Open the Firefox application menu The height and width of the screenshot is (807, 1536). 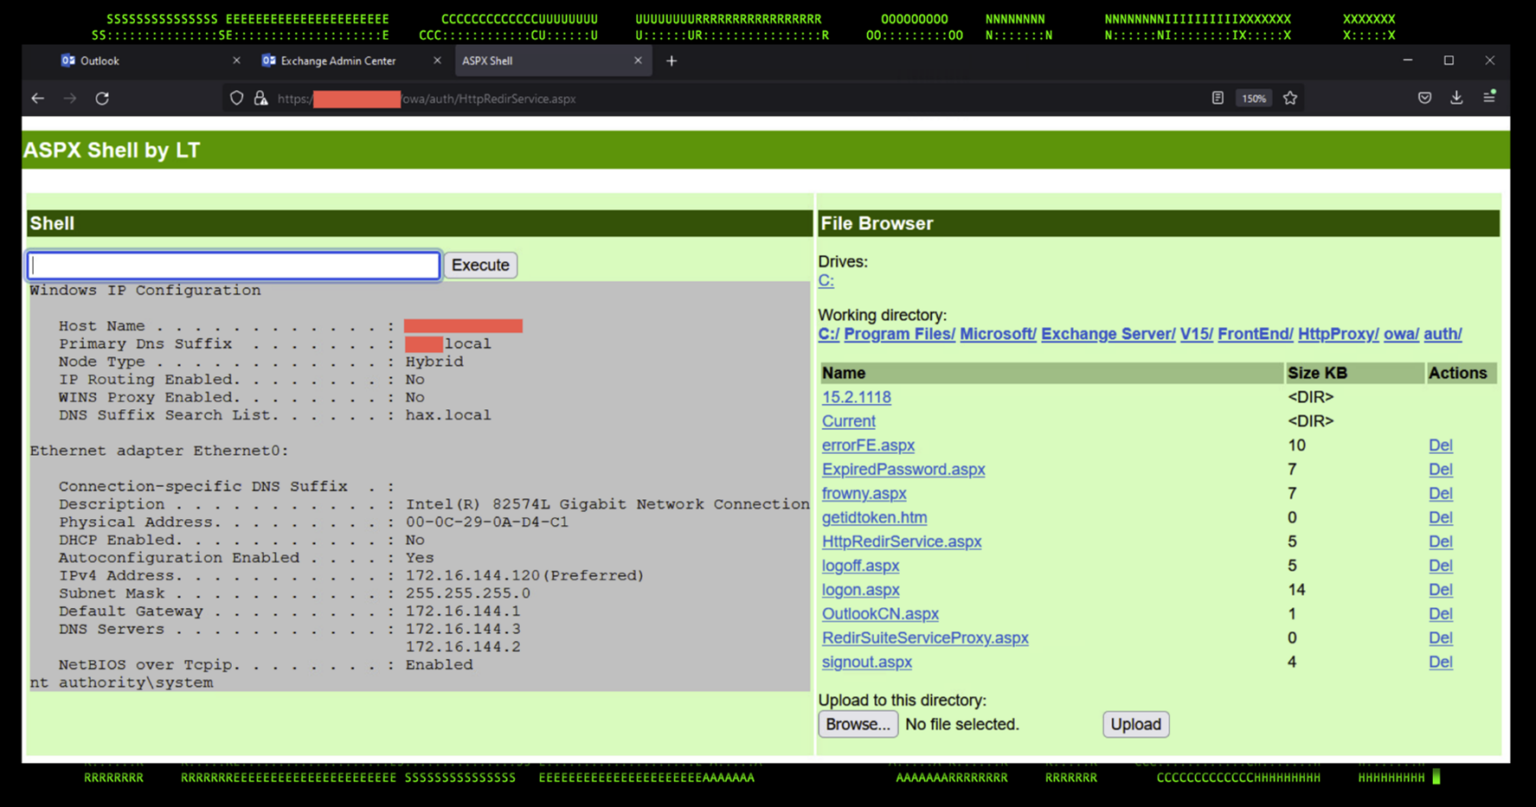(1490, 98)
